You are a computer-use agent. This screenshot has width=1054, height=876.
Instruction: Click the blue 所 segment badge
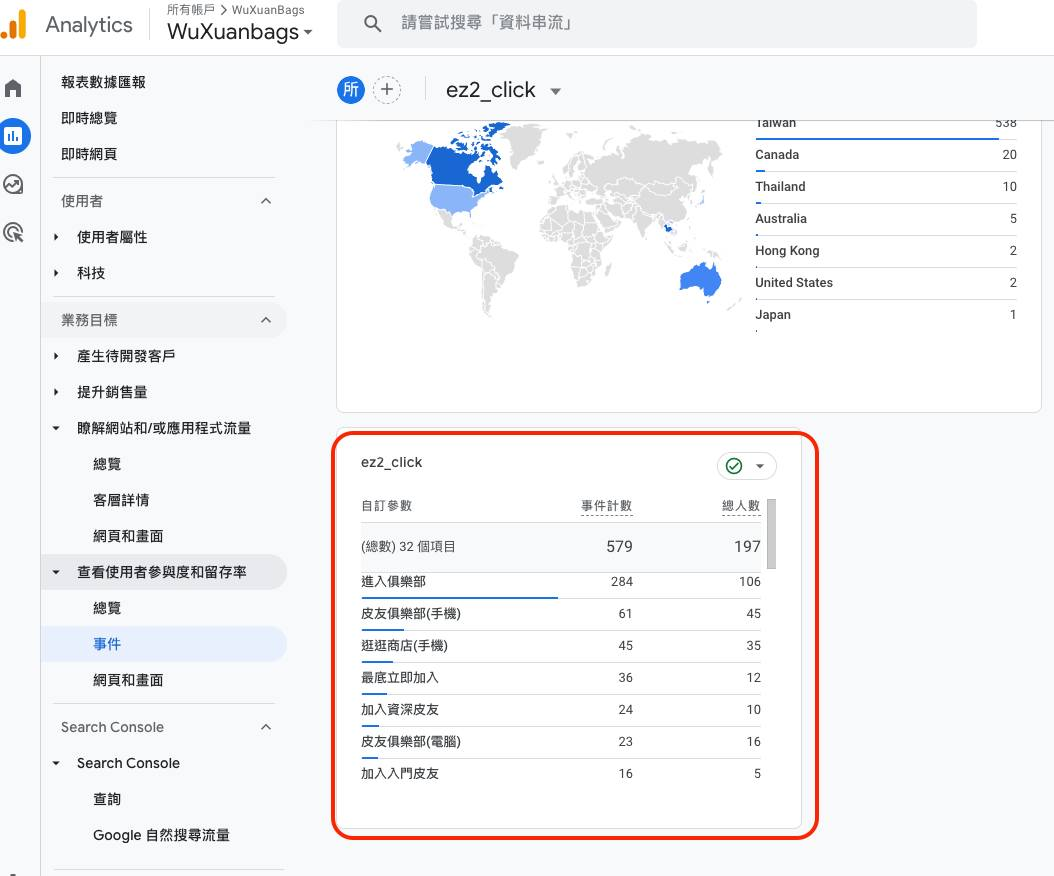coord(351,89)
